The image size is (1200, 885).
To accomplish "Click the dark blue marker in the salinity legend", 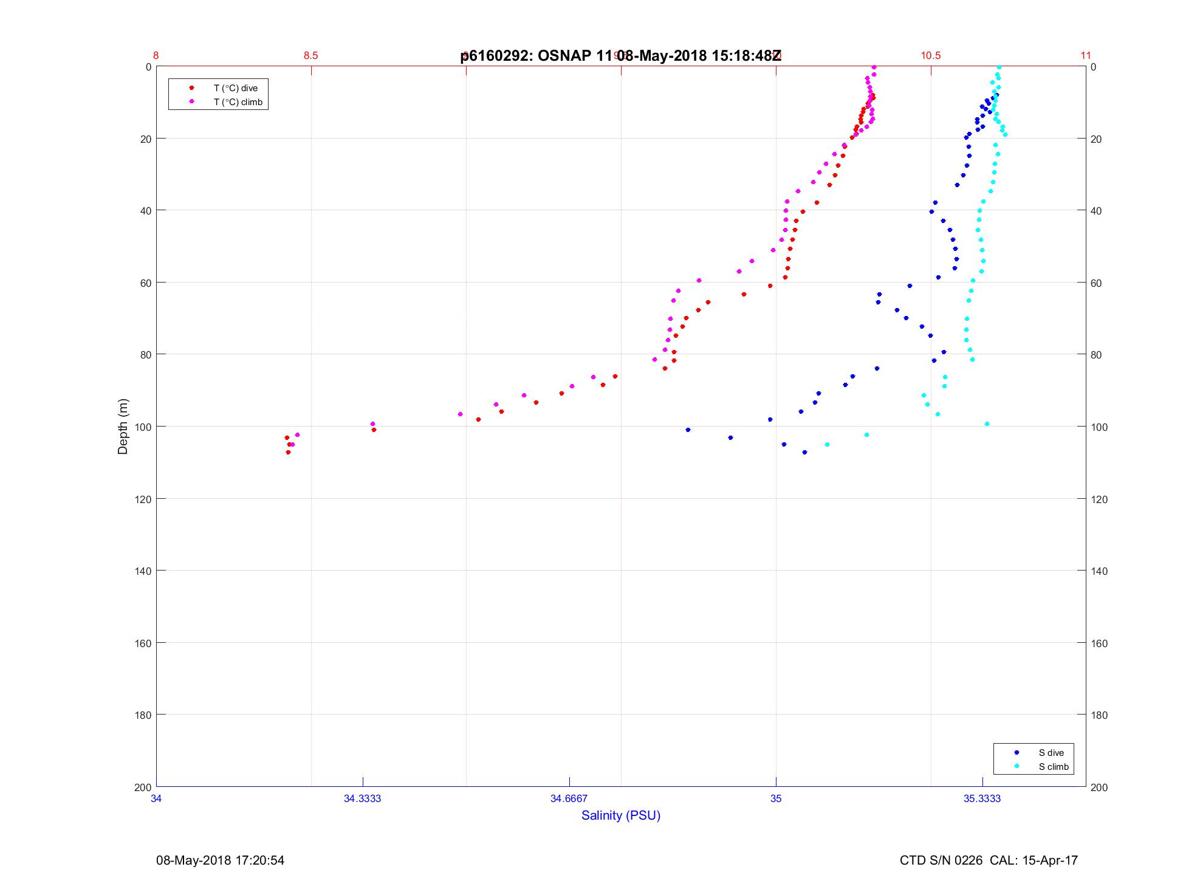I will (x=1017, y=752).
